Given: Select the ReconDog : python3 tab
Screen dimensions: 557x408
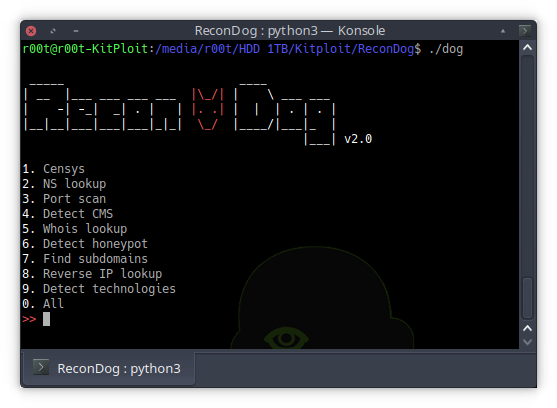Looking at the screenshot, I should (x=108, y=368).
